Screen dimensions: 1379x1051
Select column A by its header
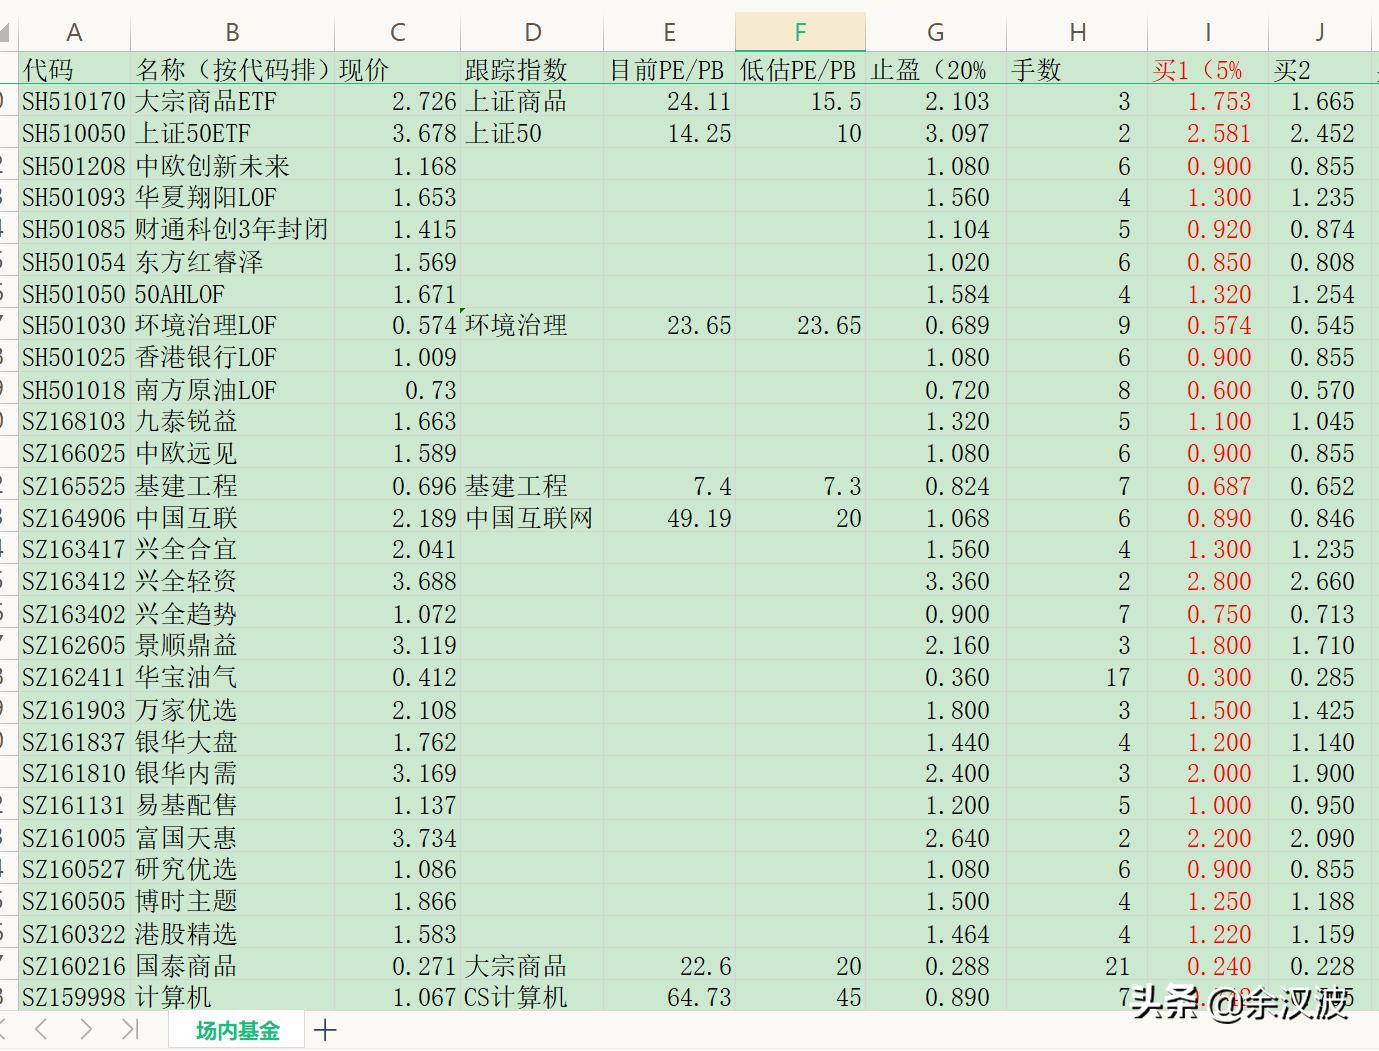point(74,32)
